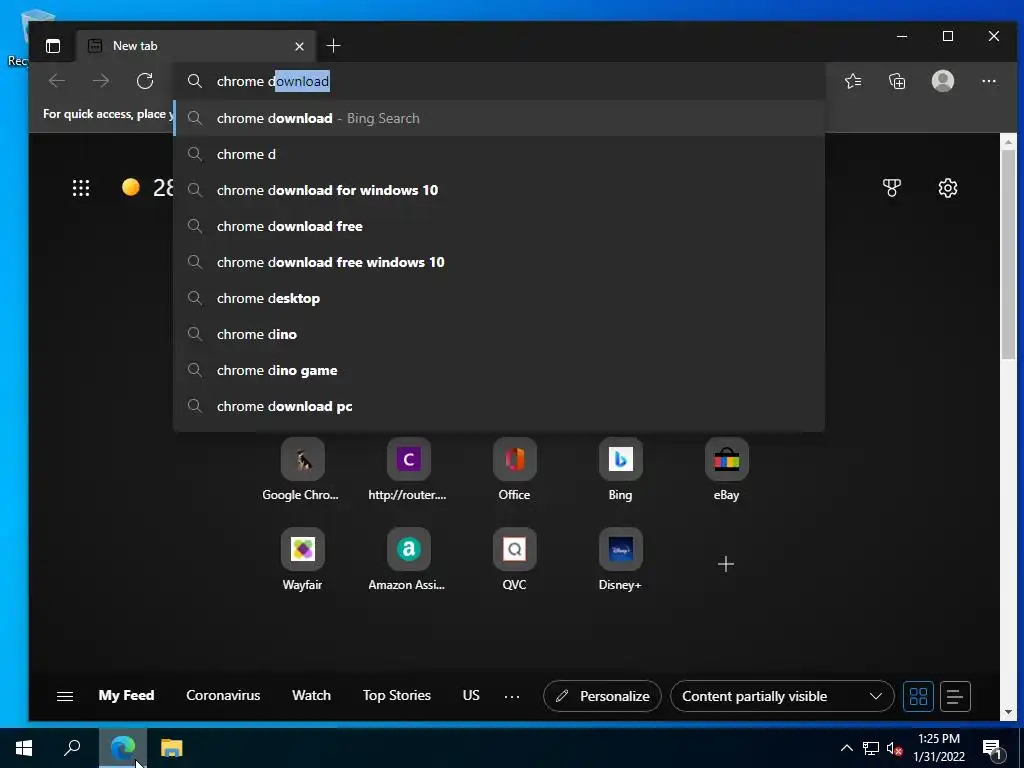Screen dimensions: 1024x768
Task: Open the Google Chrome quick link
Action: click(x=302, y=469)
